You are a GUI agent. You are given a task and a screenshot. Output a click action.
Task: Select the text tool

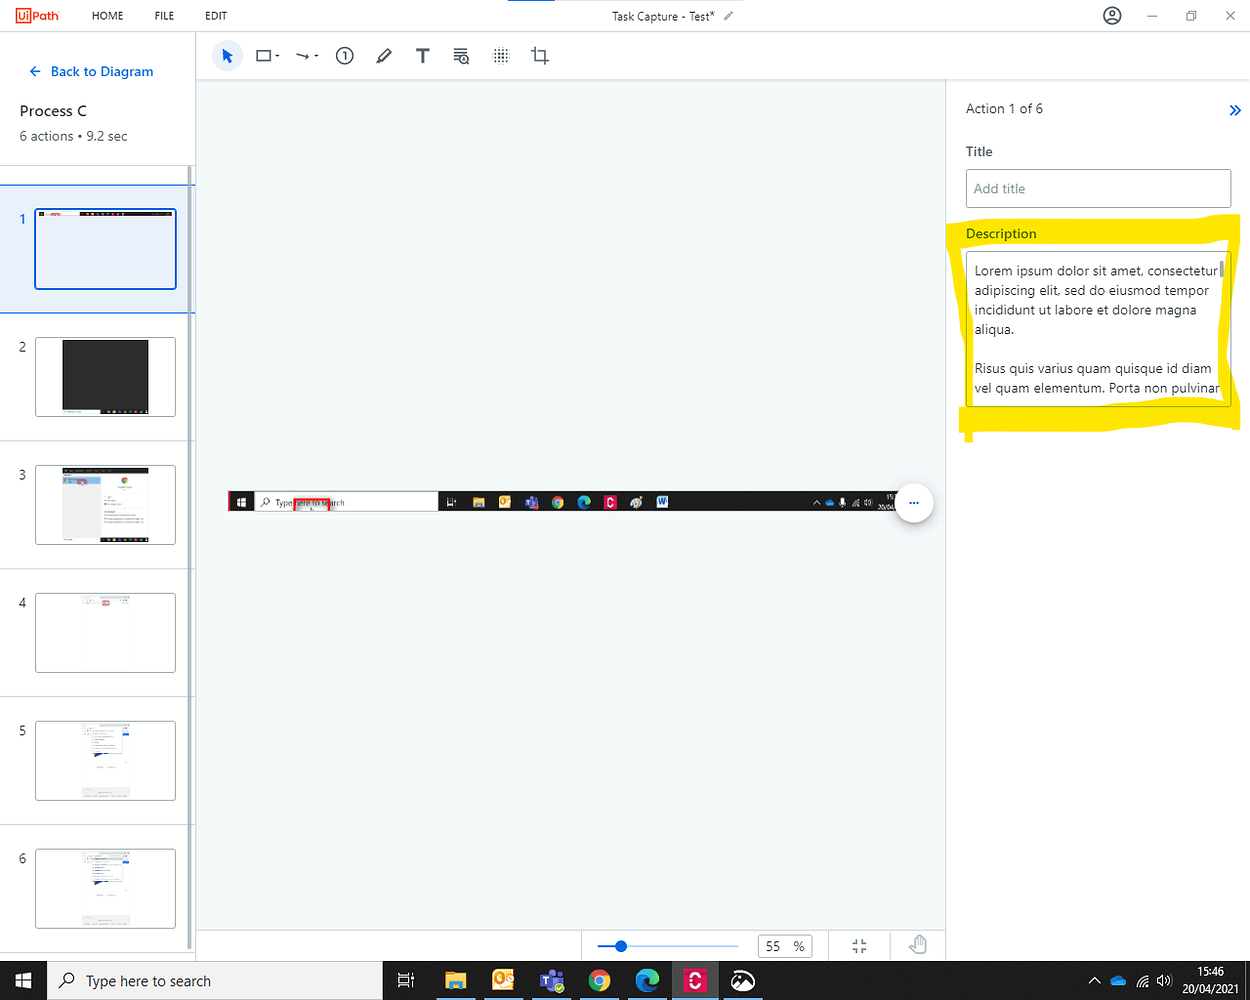(422, 56)
